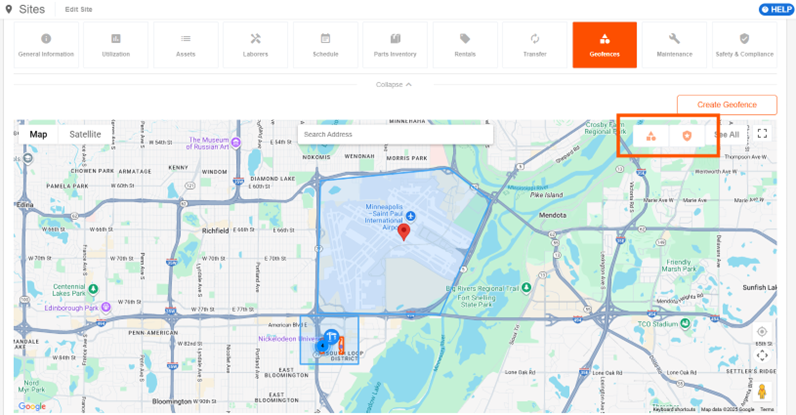Click the blue cluster marker numbered 4
The width and height of the screenshot is (796, 415).
point(322,345)
